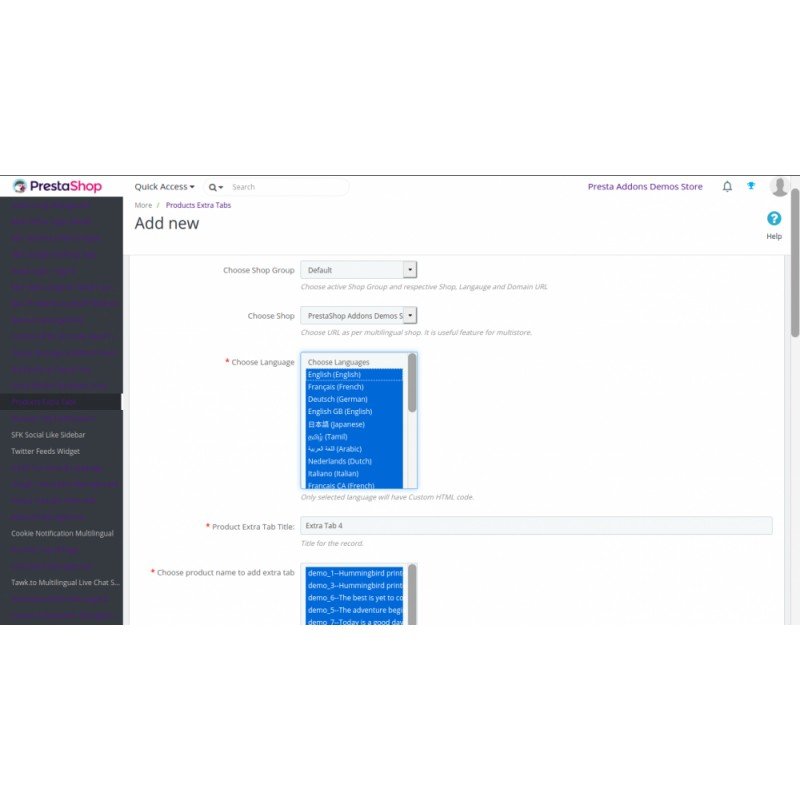Click into the Search field

pyautogui.click(x=288, y=187)
